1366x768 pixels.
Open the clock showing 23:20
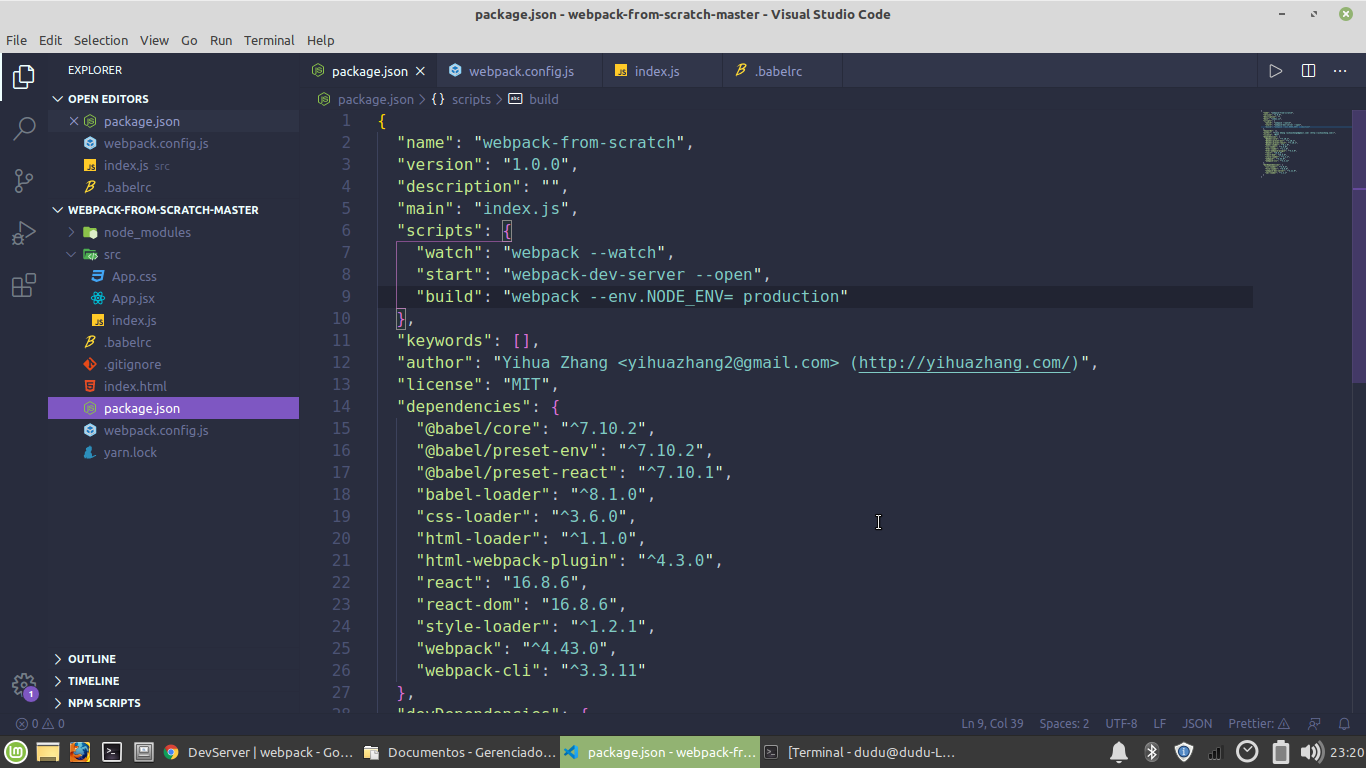tap(1347, 752)
